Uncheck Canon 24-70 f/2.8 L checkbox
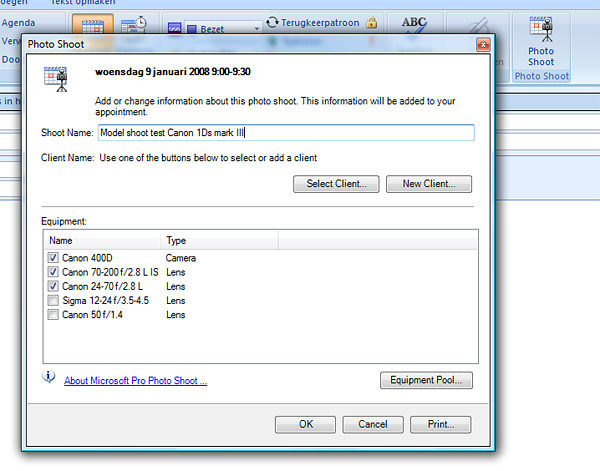The image size is (600, 471). click(53, 286)
